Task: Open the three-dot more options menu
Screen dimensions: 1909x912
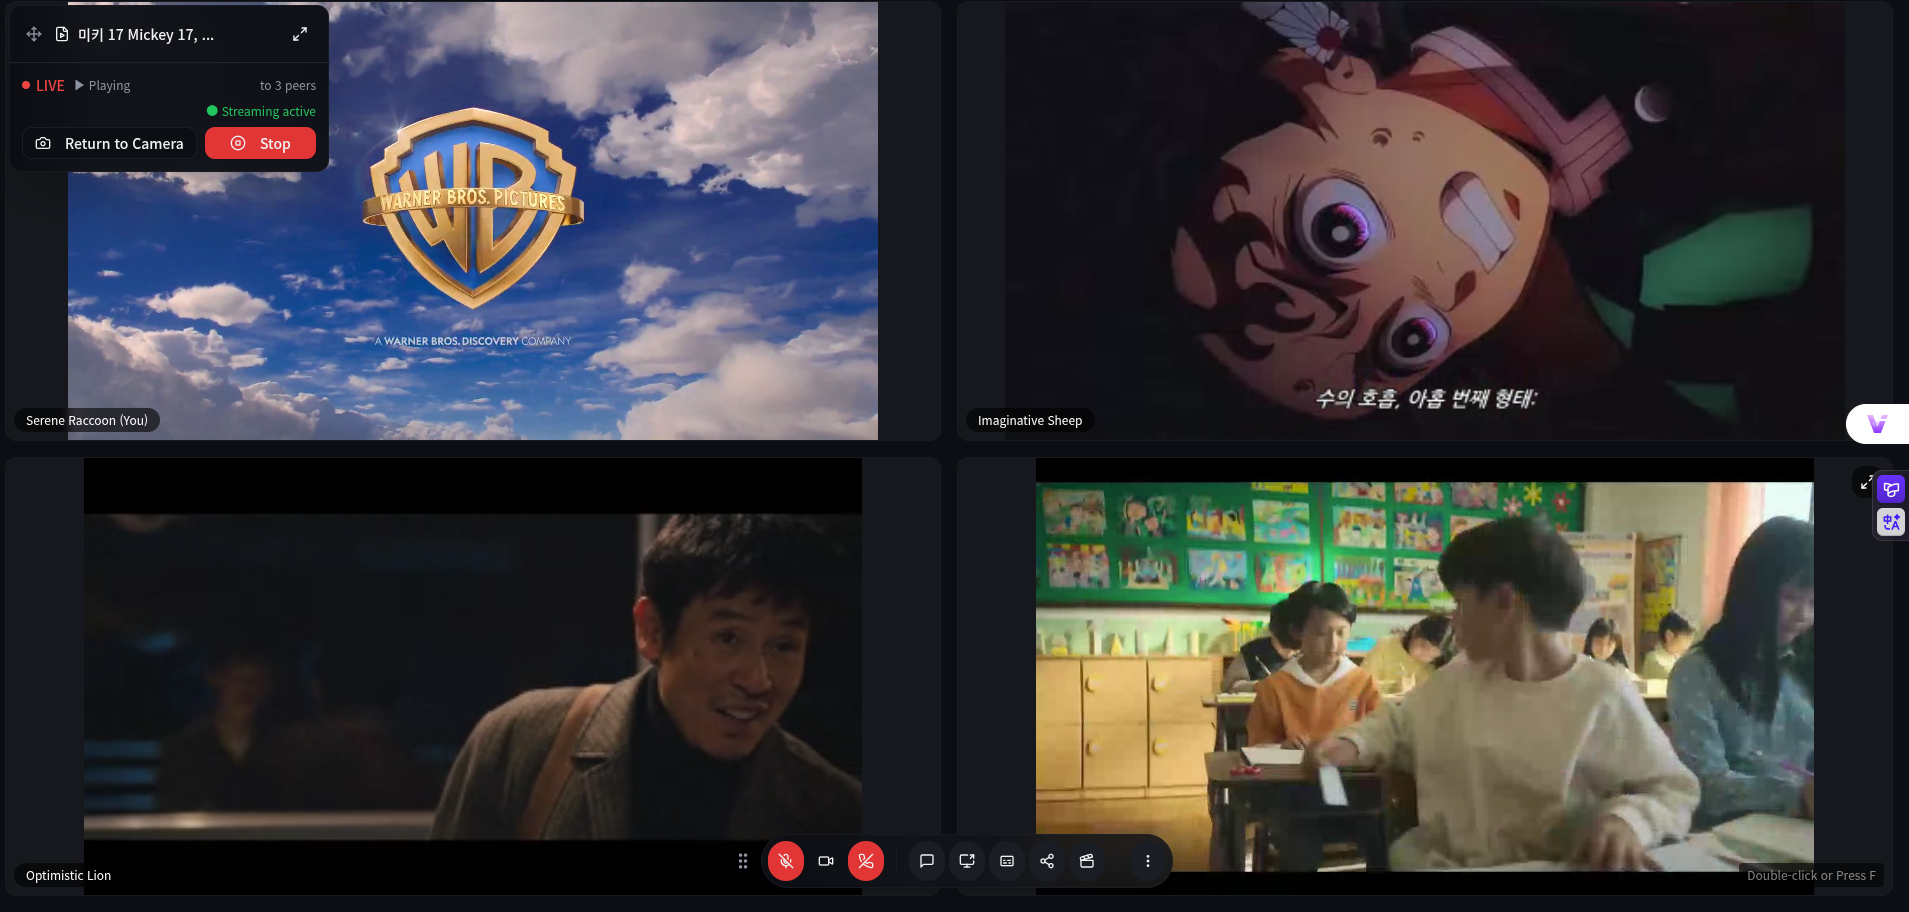Action: tap(1147, 861)
